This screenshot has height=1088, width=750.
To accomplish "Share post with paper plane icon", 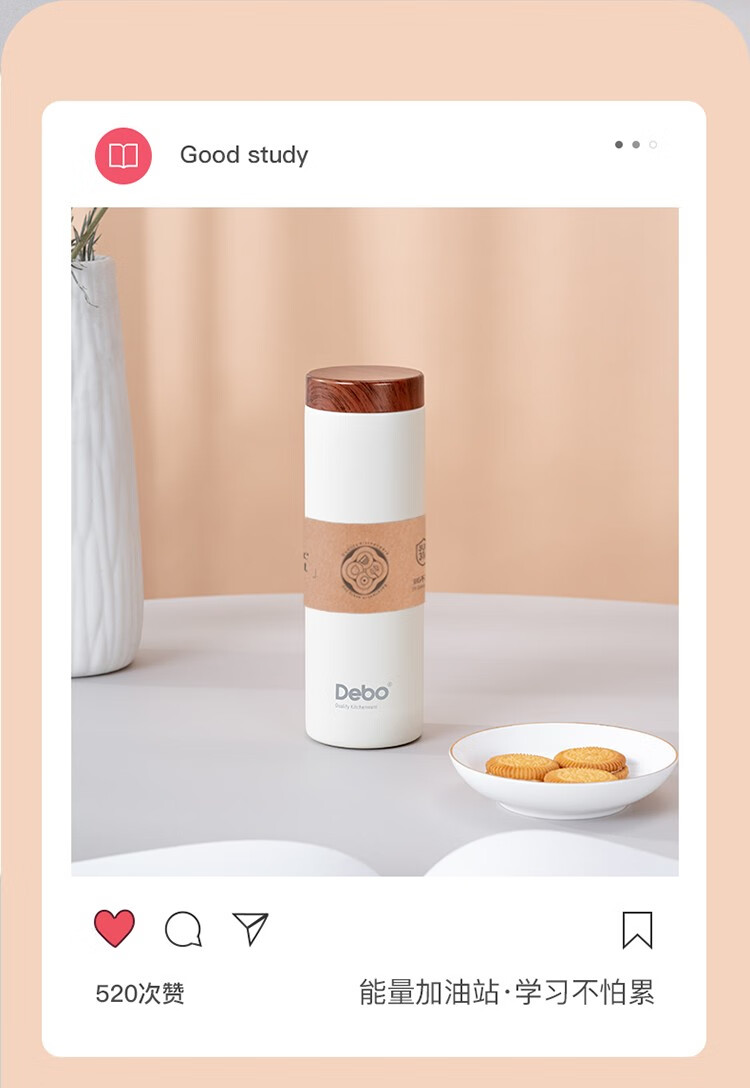I will tap(250, 928).
